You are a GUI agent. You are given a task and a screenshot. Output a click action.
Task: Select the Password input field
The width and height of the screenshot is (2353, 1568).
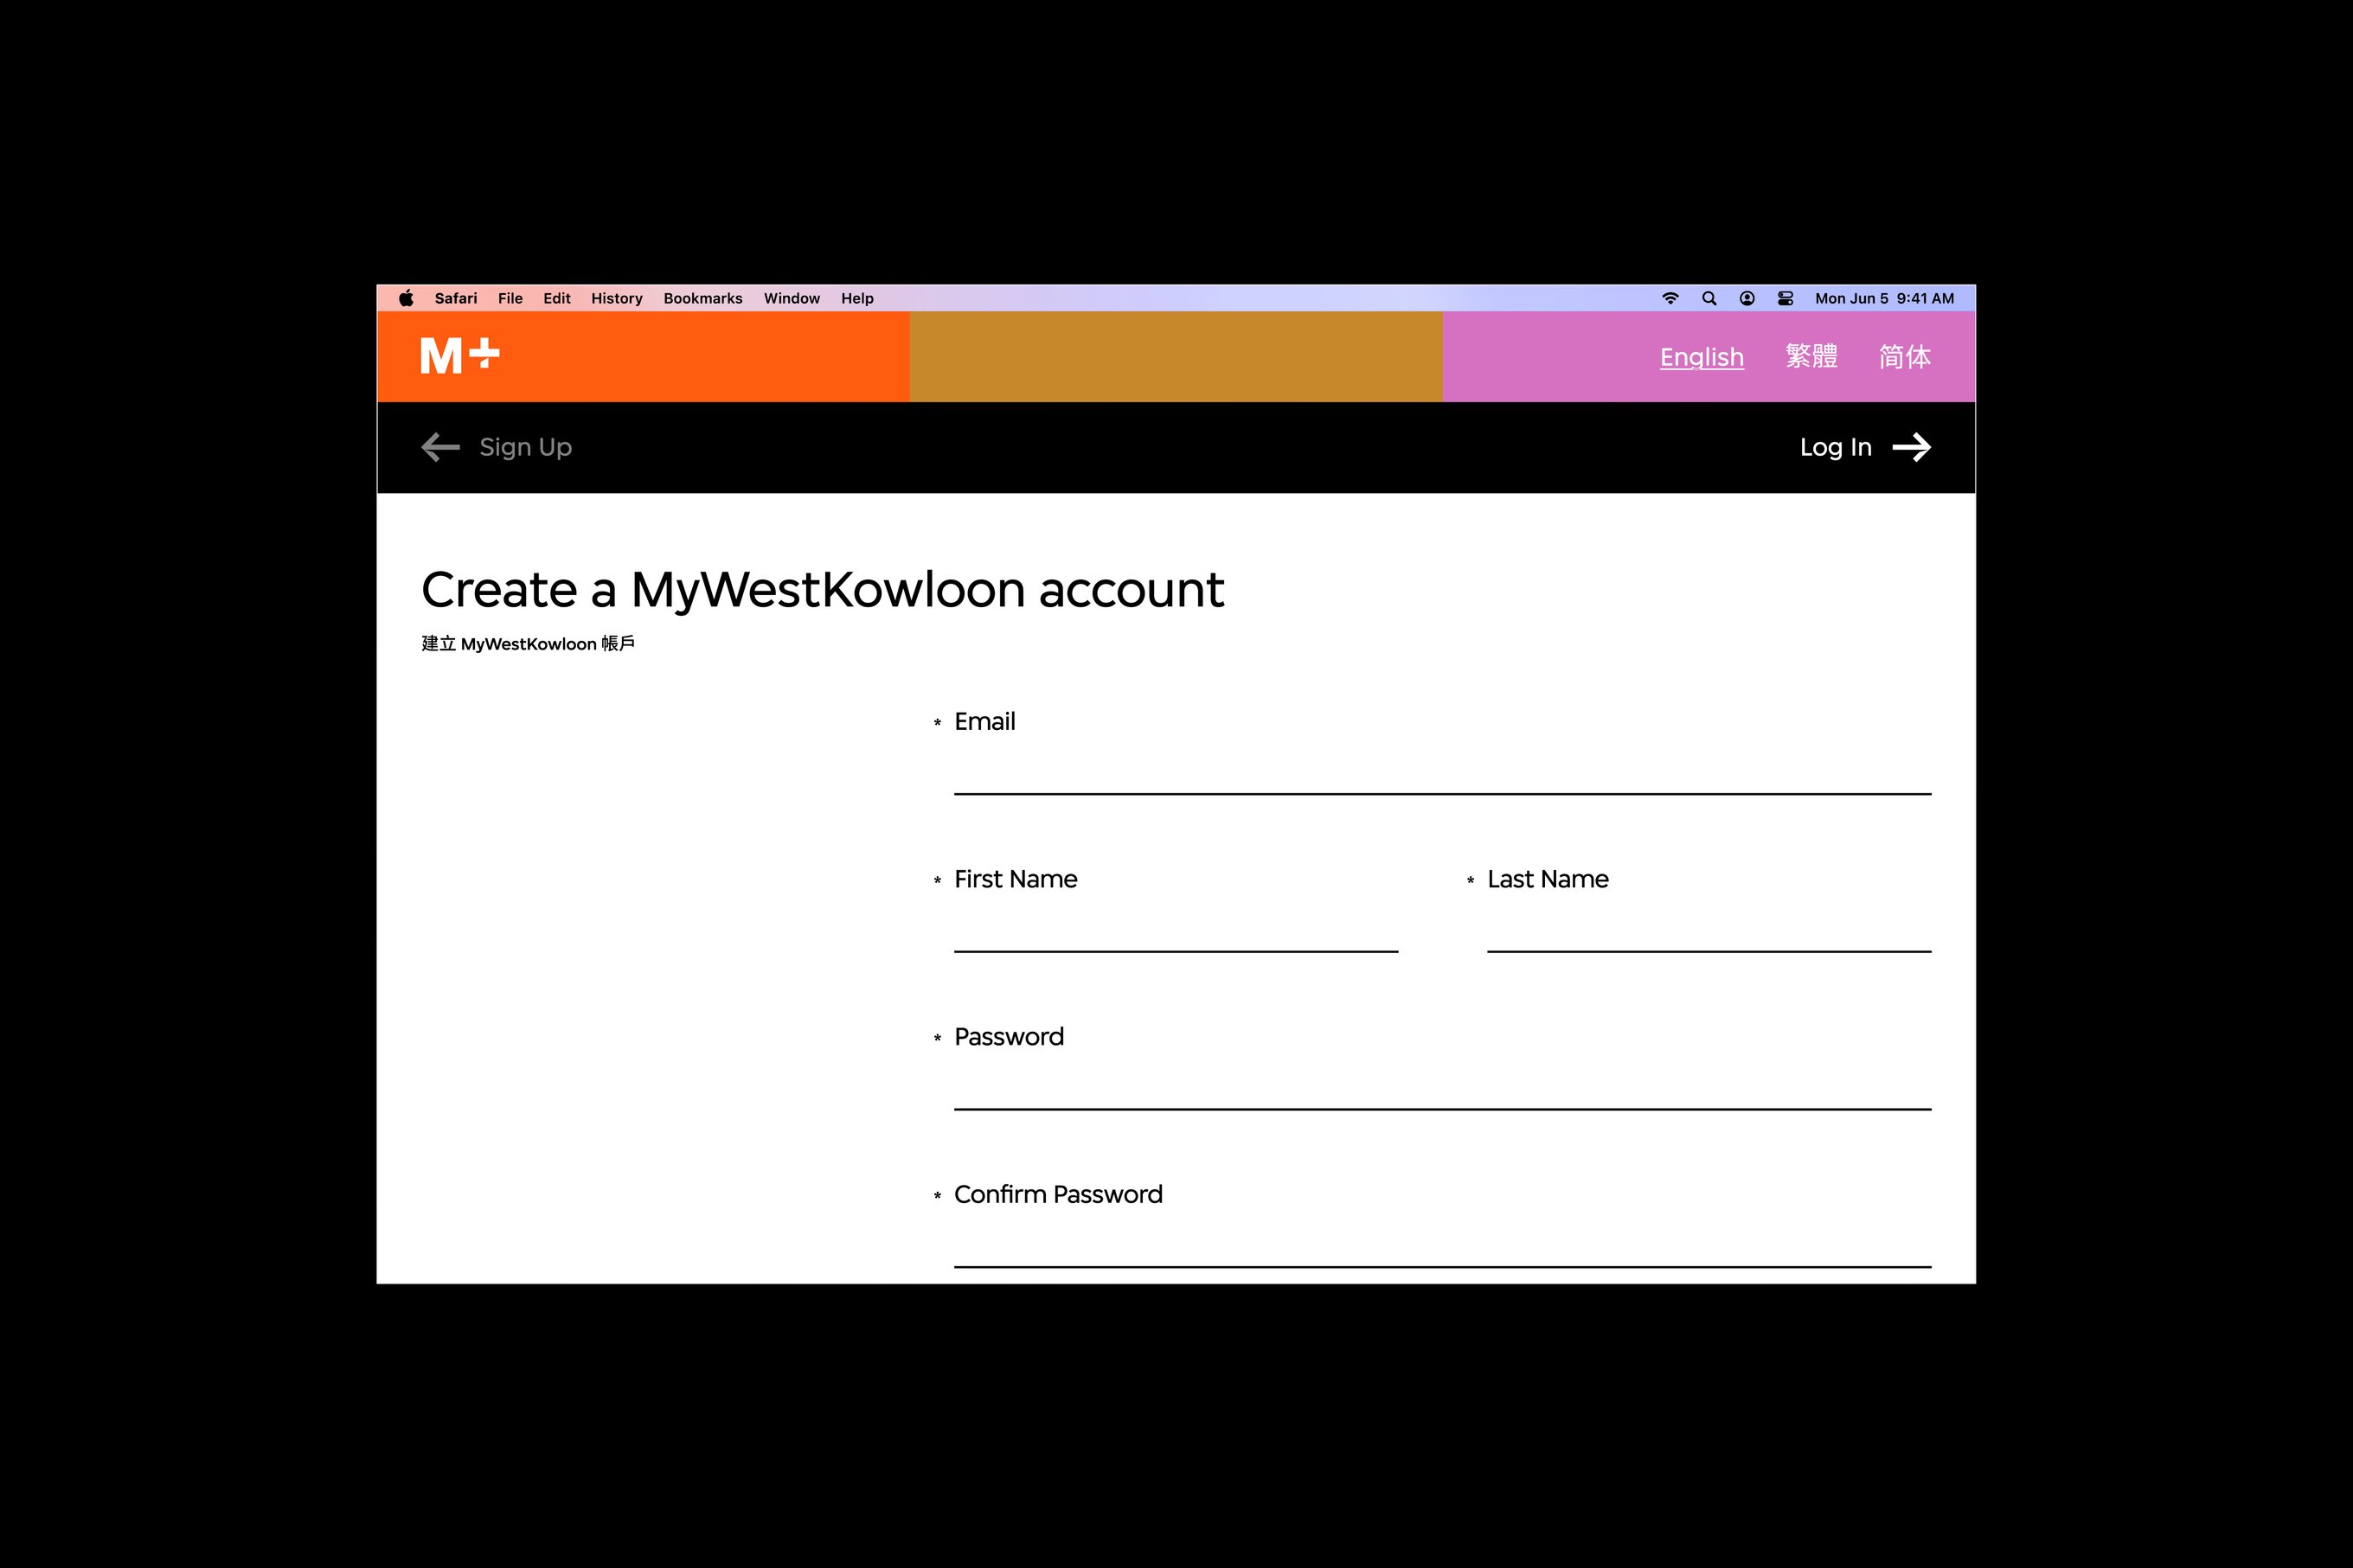[1441, 1088]
